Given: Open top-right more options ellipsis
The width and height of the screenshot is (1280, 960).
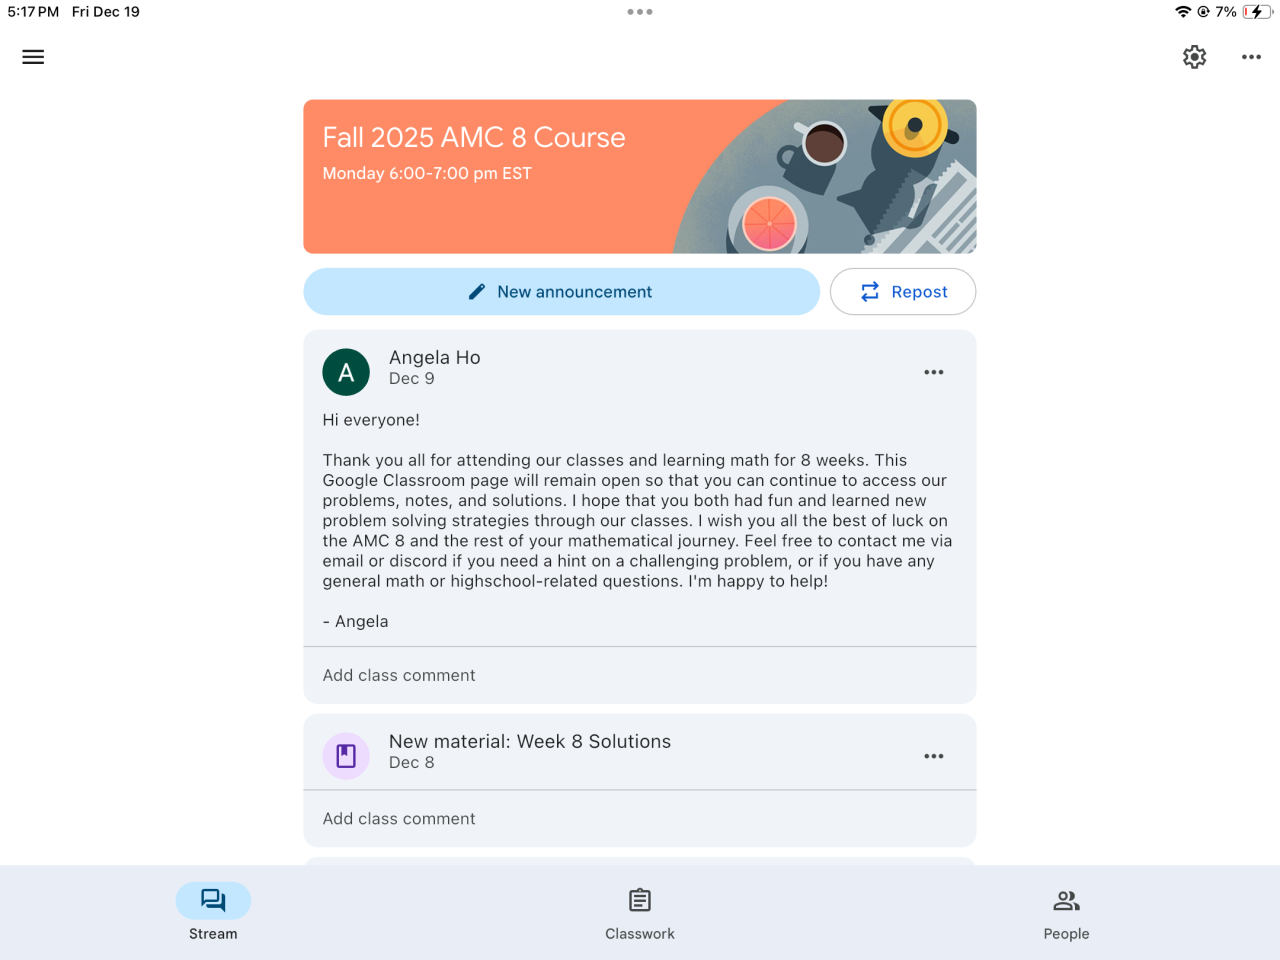Looking at the screenshot, I should pyautogui.click(x=1251, y=57).
